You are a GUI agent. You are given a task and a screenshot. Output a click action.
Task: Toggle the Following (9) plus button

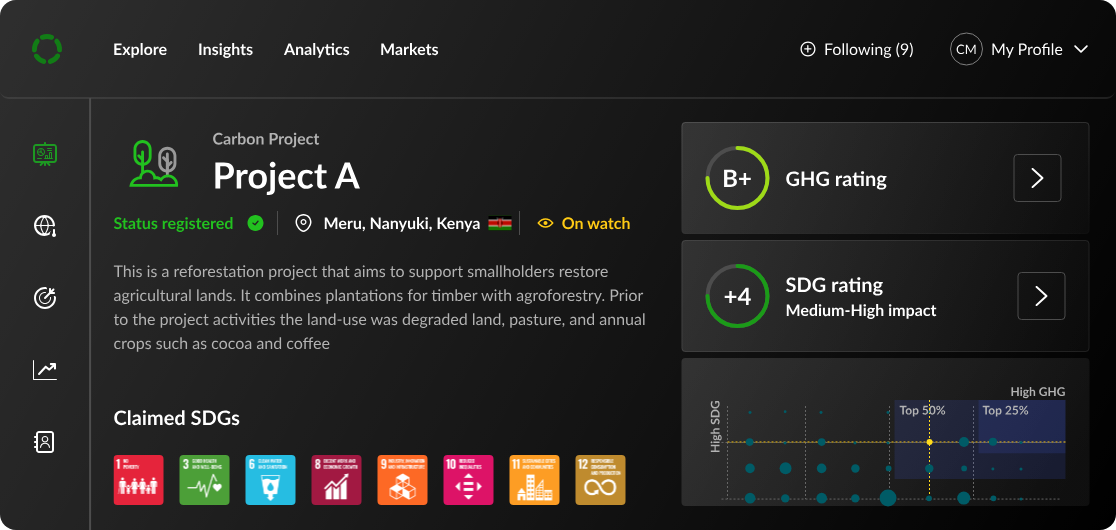coord(808,49)
